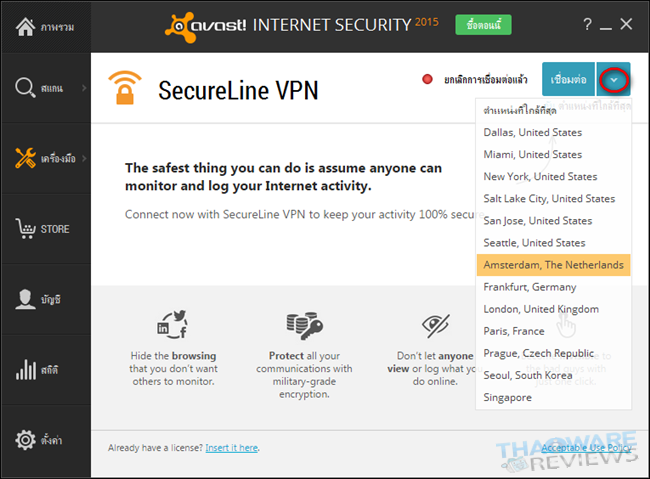
Task: Pick Singapore from the server list
Action: (509, 397)
